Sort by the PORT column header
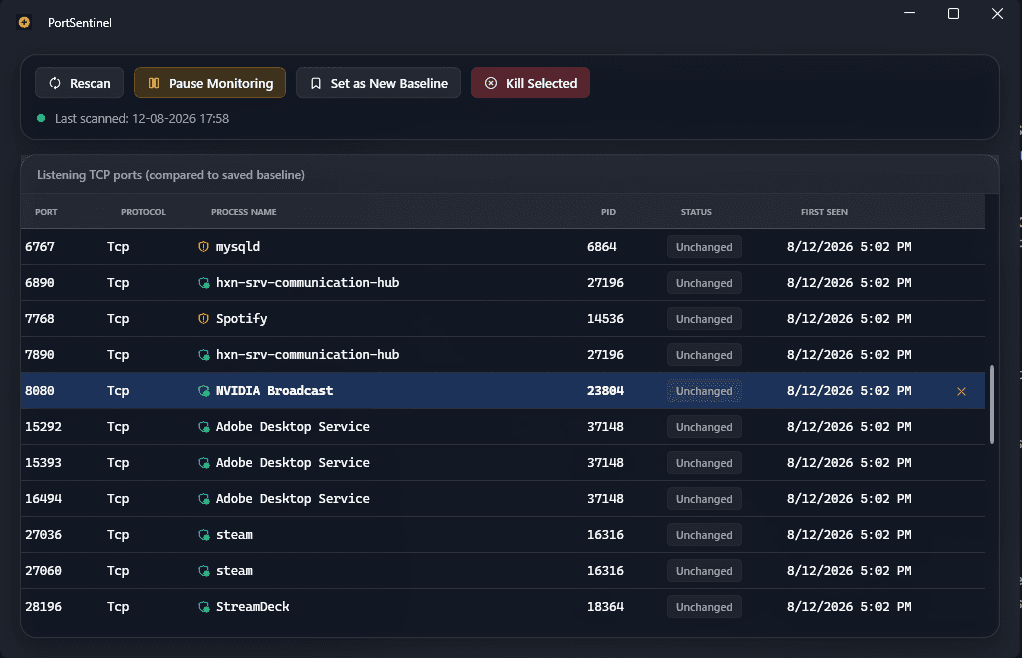 [46, 212]
